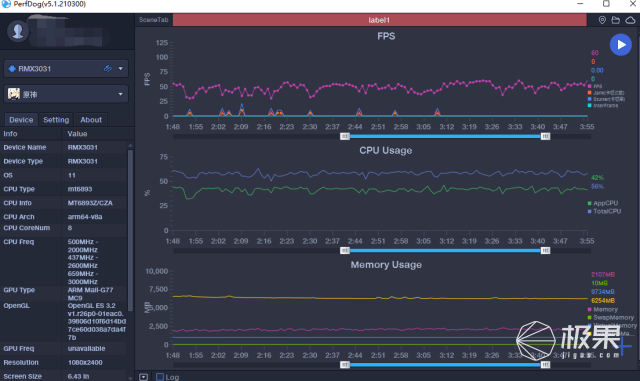
Task: Open the RMX3031 device dropdown
Action: tap(120, 69)
